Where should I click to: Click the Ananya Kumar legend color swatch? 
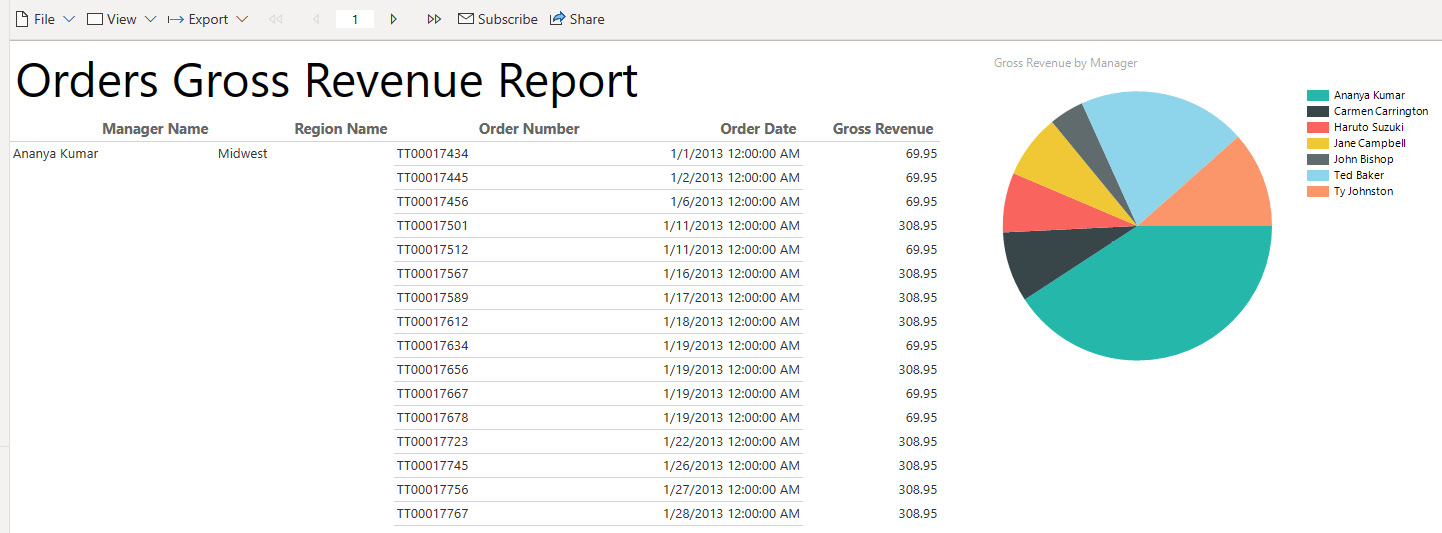click(x=1317, y=95)
